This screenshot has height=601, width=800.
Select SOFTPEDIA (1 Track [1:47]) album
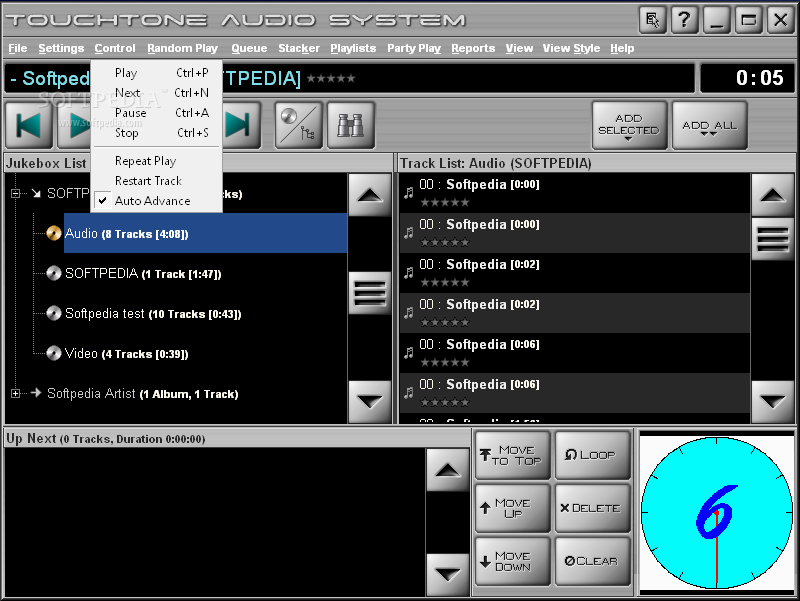[143, 273]
